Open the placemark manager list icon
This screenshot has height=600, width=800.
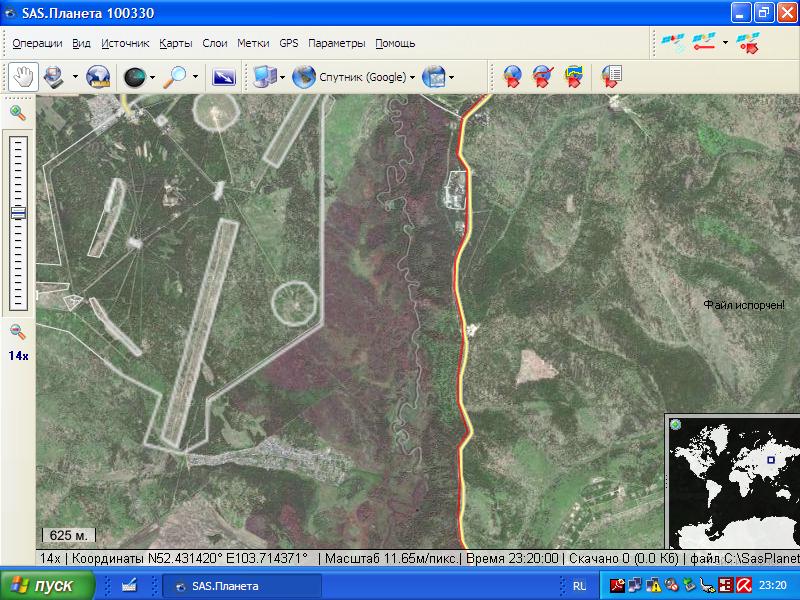pos(611,77)
